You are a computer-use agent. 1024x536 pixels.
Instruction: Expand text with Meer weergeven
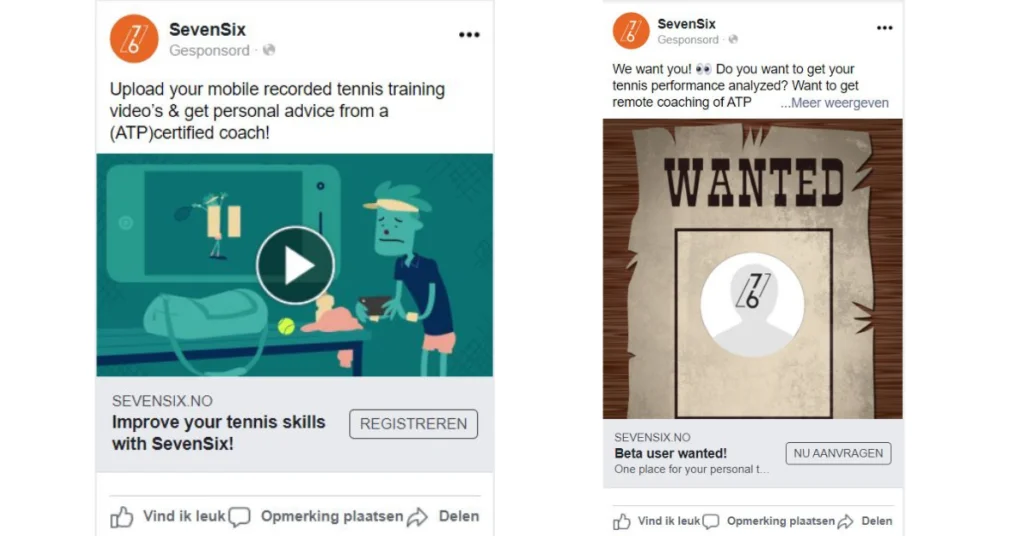click(x=835, y=102)
